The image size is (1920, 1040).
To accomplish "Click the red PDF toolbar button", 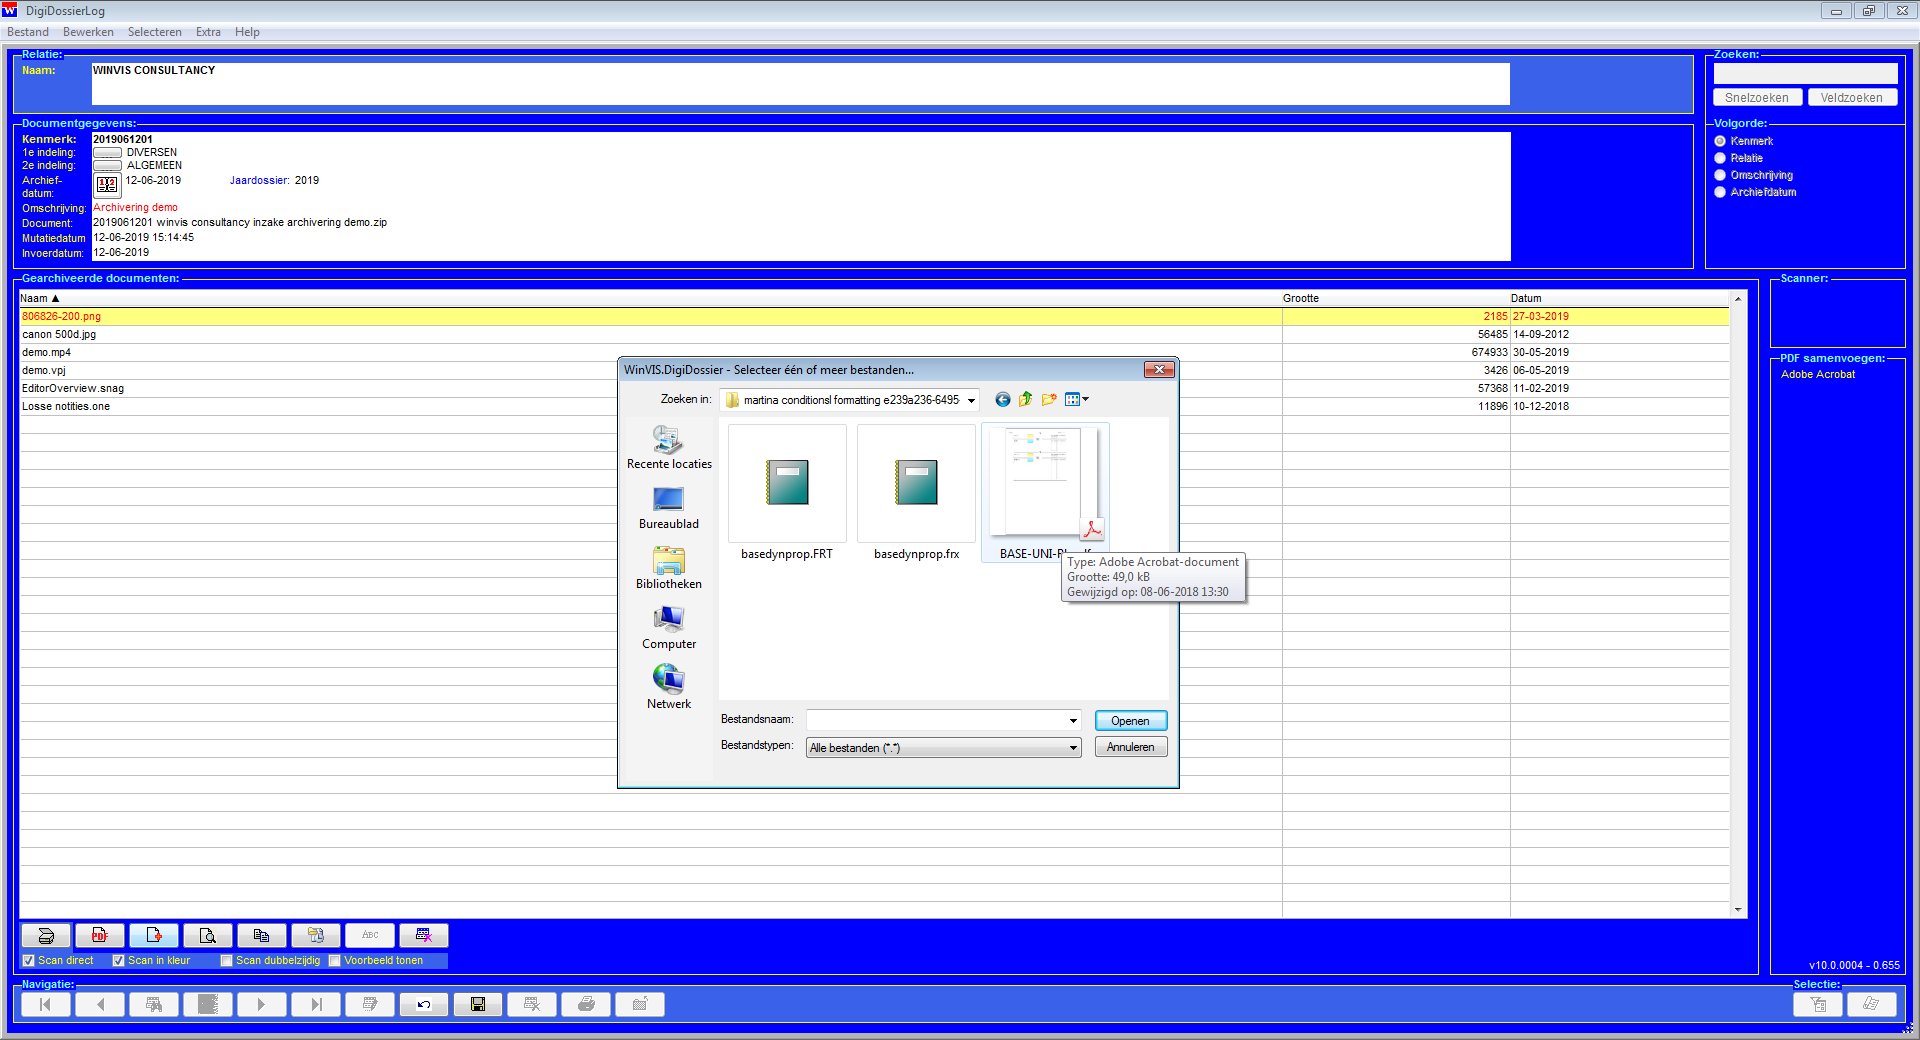I will click(100, 935).
